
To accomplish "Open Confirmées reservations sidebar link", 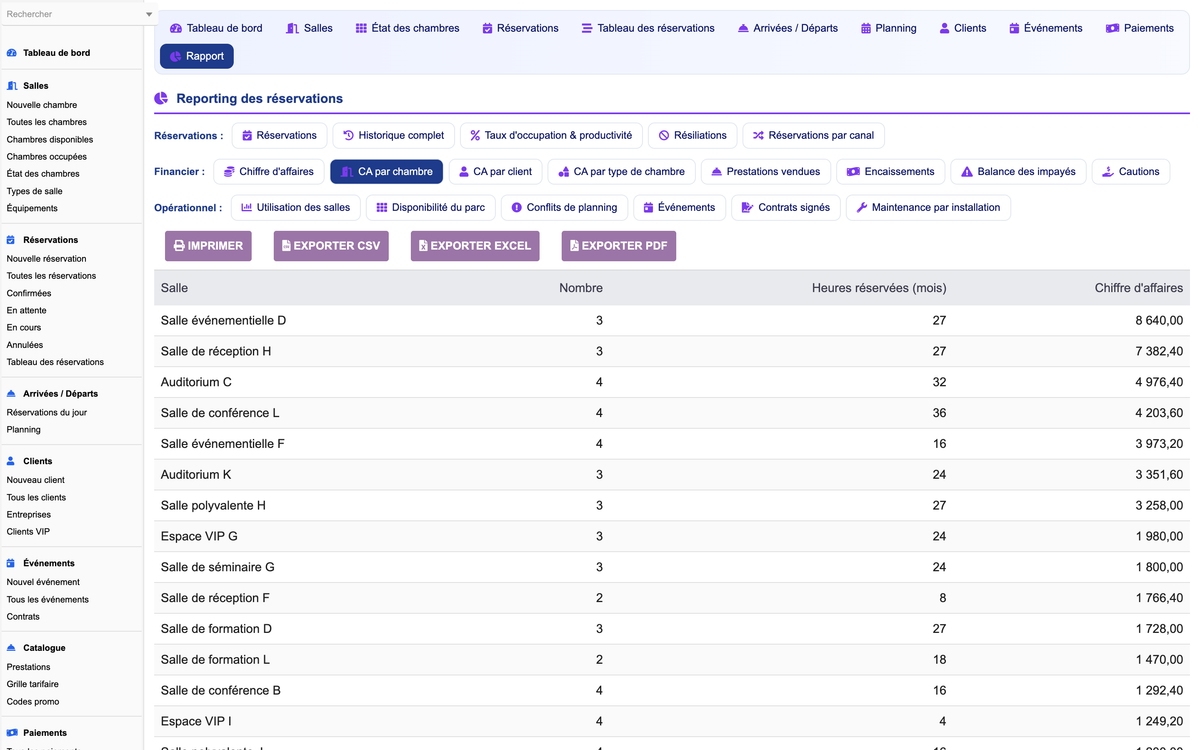I will [29, 293].
